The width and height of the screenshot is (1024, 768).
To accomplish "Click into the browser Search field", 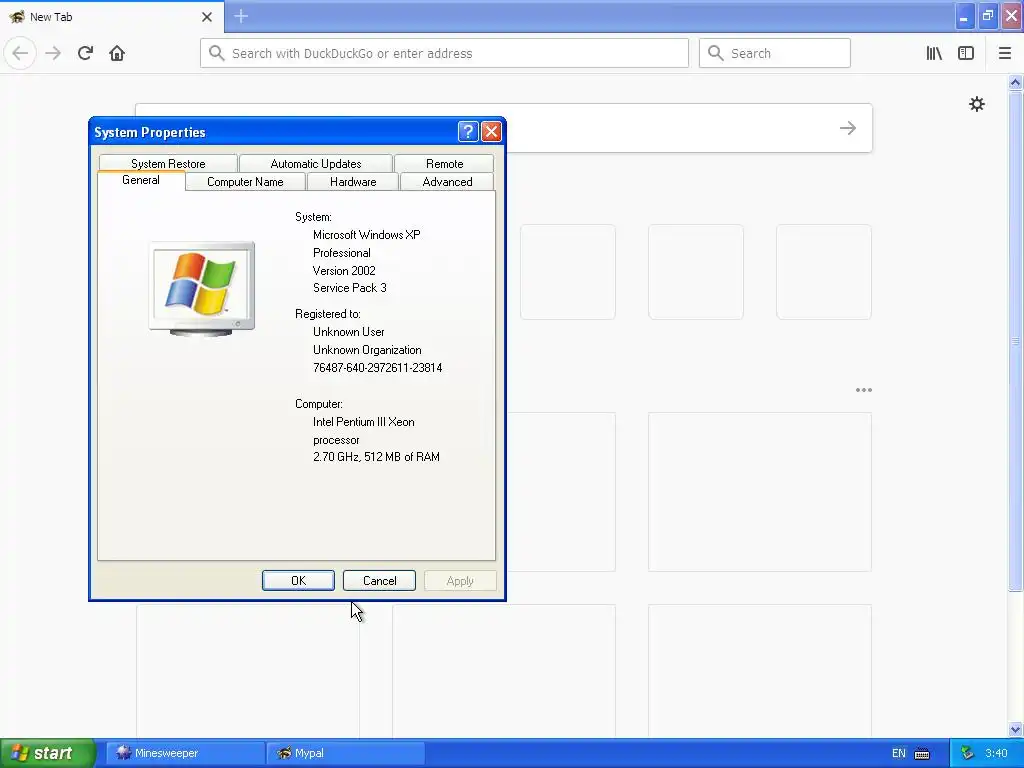I will pyautogui.click(x=775, y=53).
